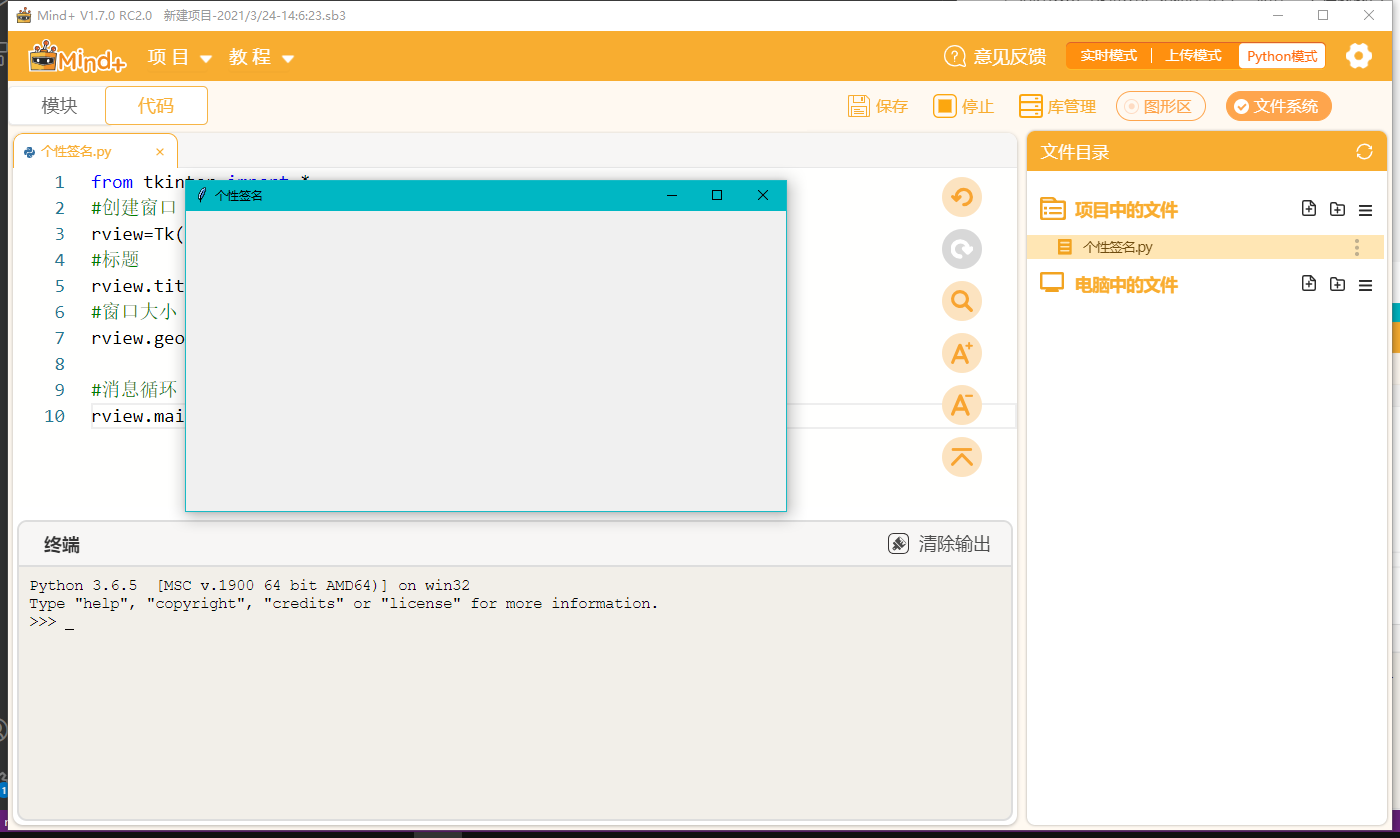Open 库管理 library manager
Viewport: 1400px width, 838px height.
pos(1058,106)
